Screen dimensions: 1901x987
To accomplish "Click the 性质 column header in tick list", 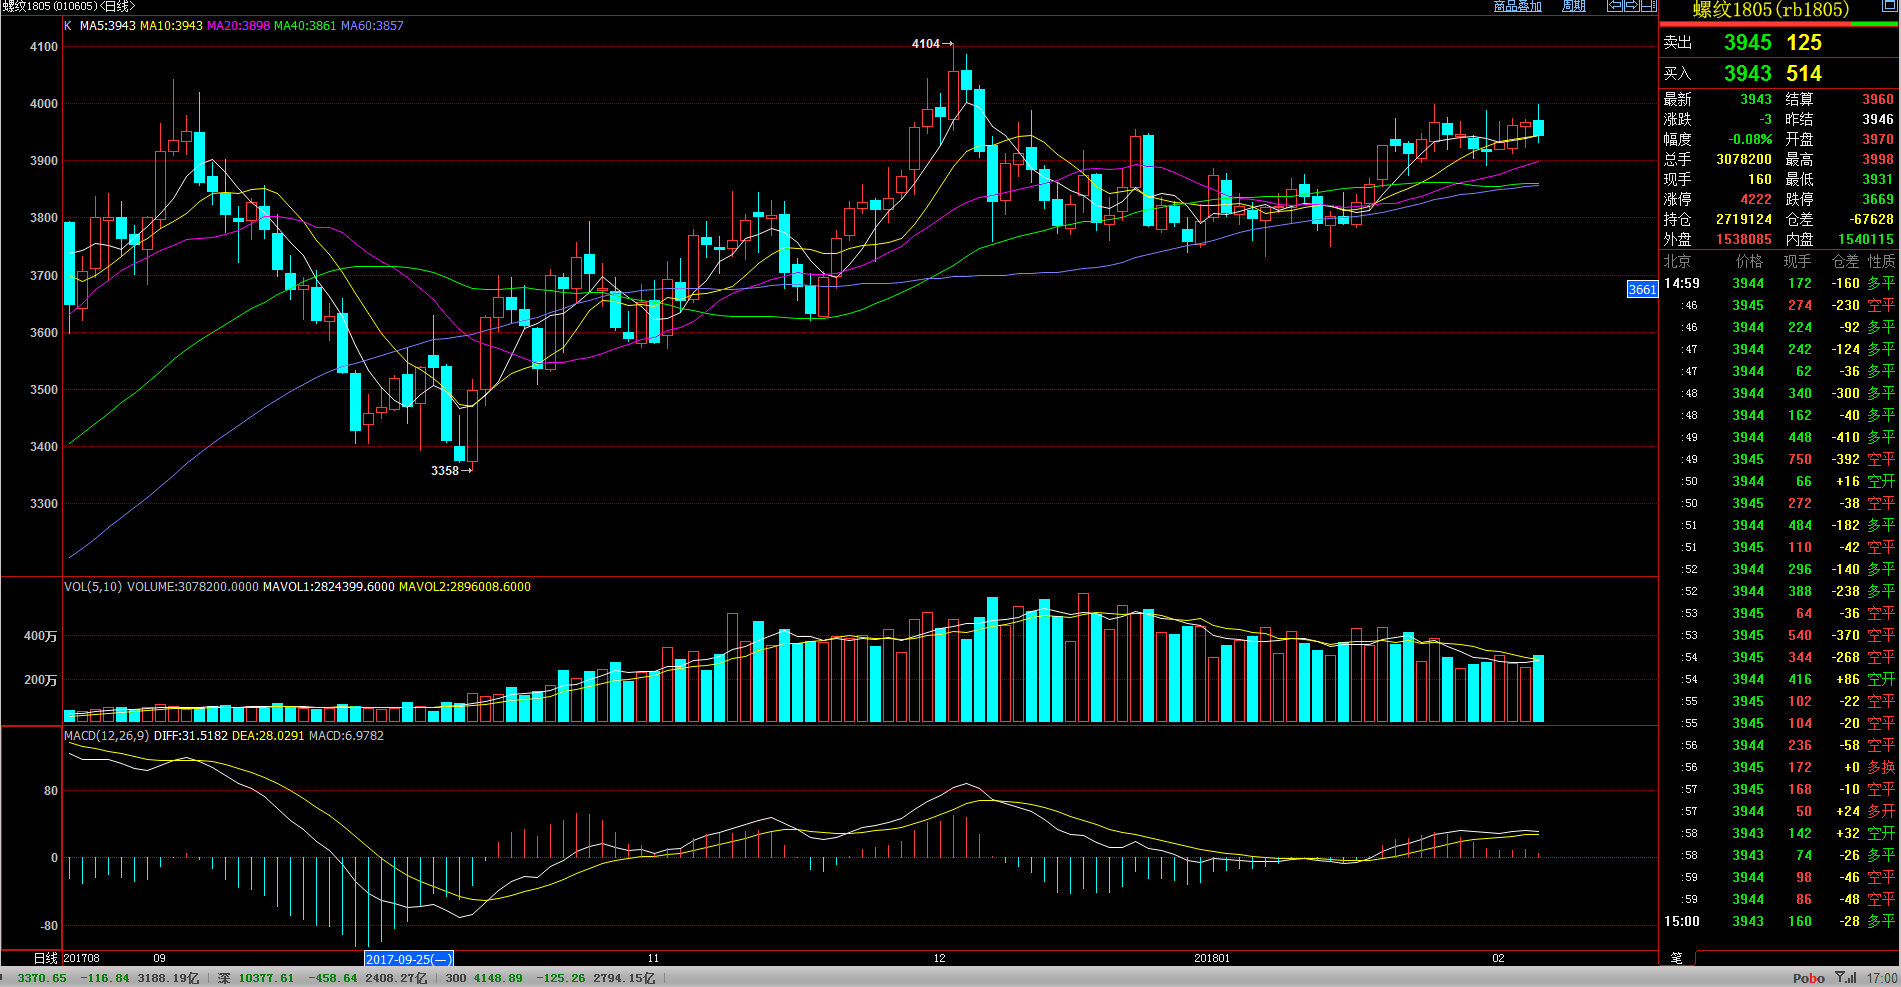I will point(1881,261).
